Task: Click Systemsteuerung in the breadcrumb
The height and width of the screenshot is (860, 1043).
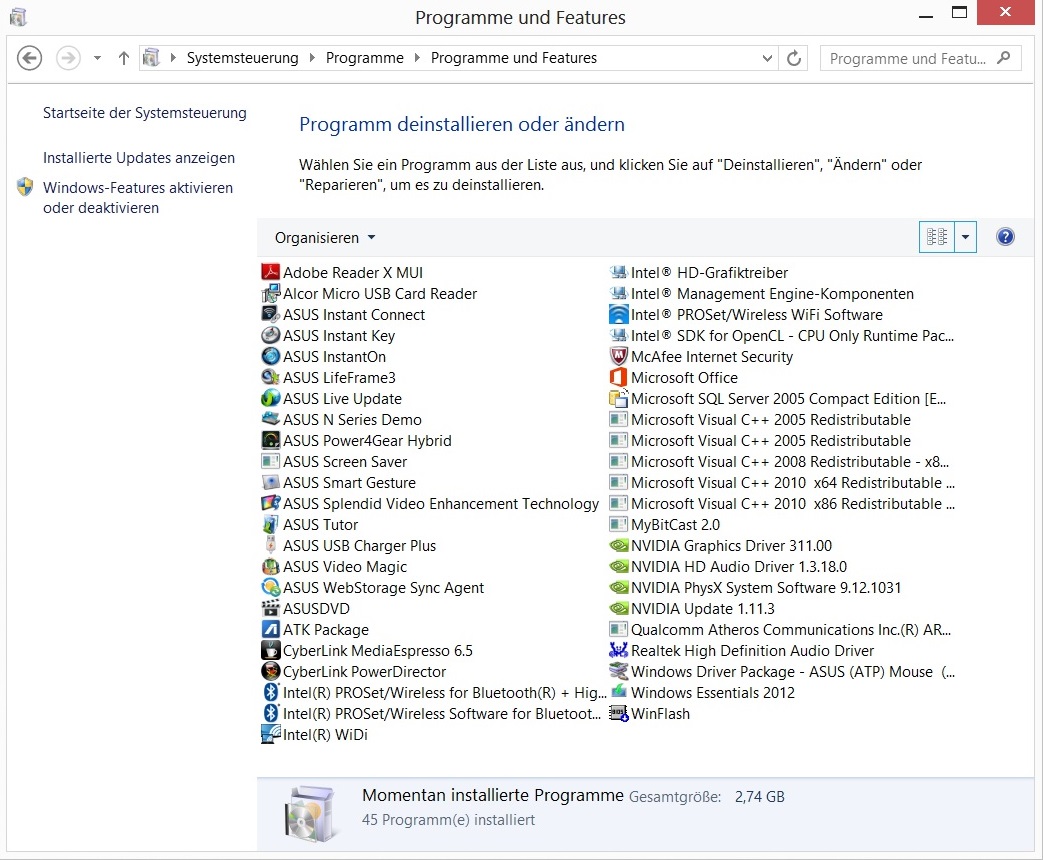Action: 242,58
